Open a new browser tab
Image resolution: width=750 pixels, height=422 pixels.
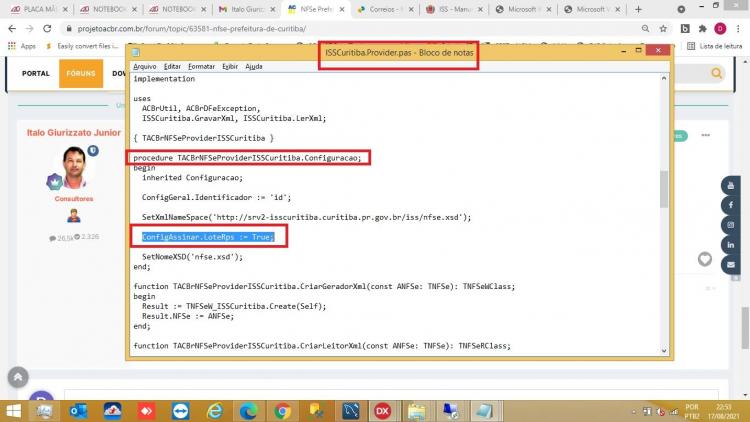(x=639, y=9)
